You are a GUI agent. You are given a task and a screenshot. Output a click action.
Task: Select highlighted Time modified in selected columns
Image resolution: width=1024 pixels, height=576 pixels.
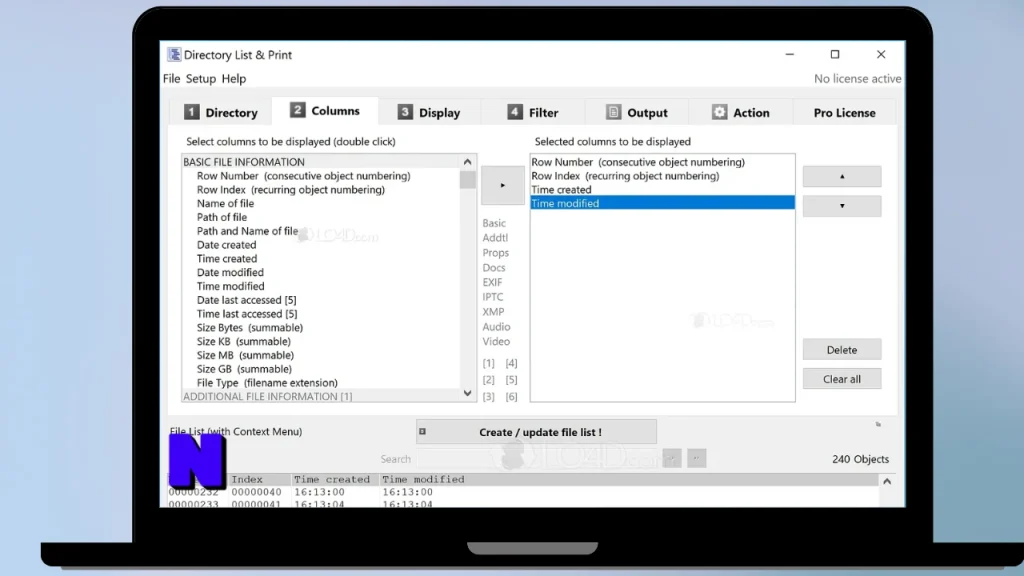pyautogui.click(x=662, y=203)
